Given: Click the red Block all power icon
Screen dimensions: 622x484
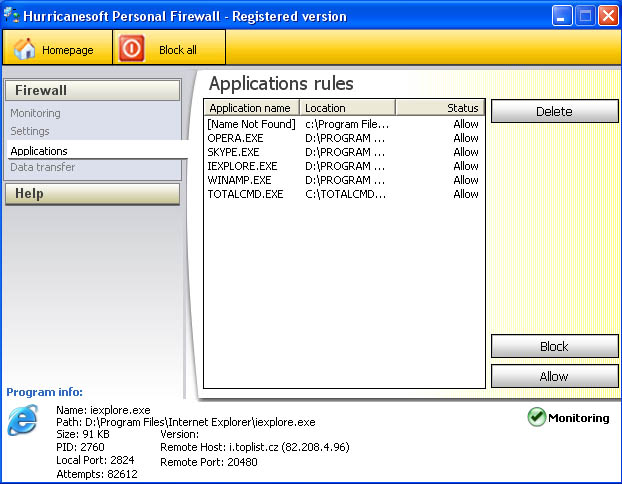Looking at the screenshot, I should point(131,48).
